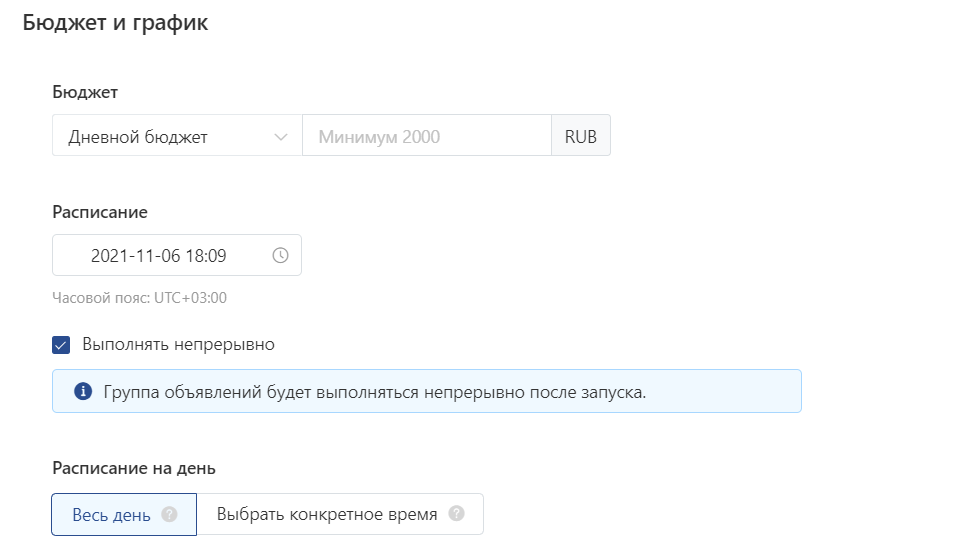
Task: Click the clock icon in the schedule field
Action: [x=281, y=255]
